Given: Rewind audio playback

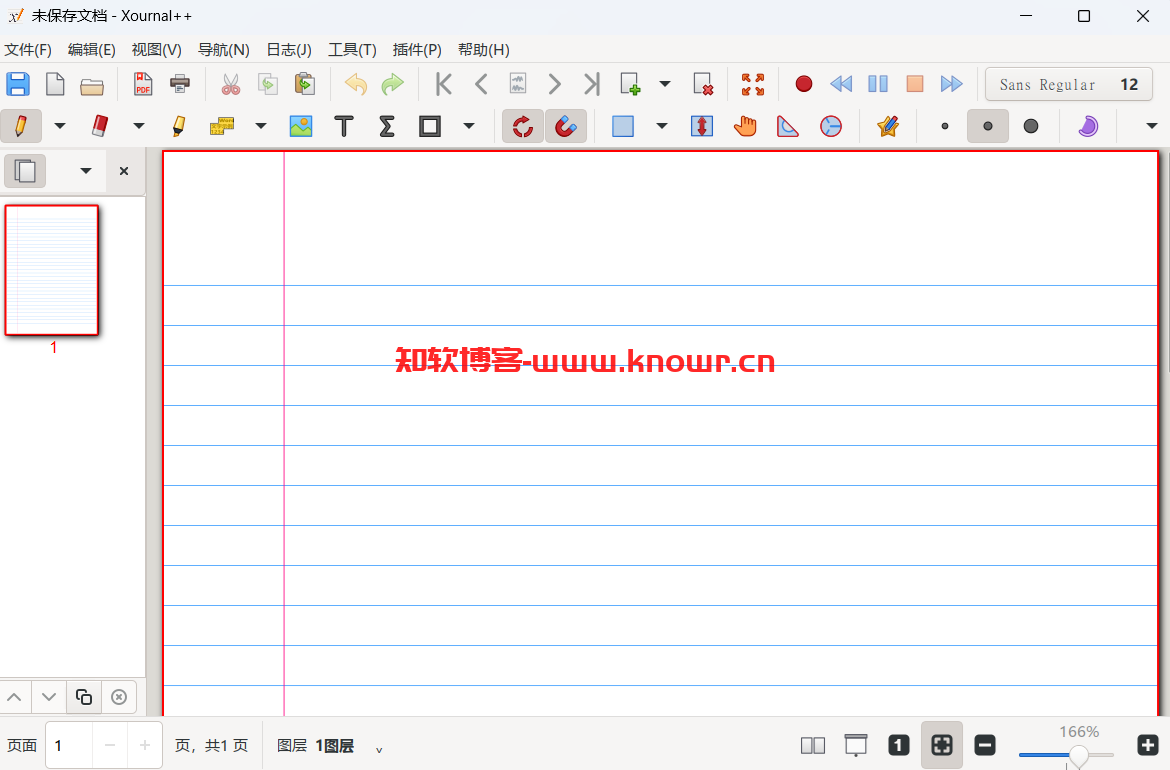Looking at the screenshot, I should click(x=841, y=84).
